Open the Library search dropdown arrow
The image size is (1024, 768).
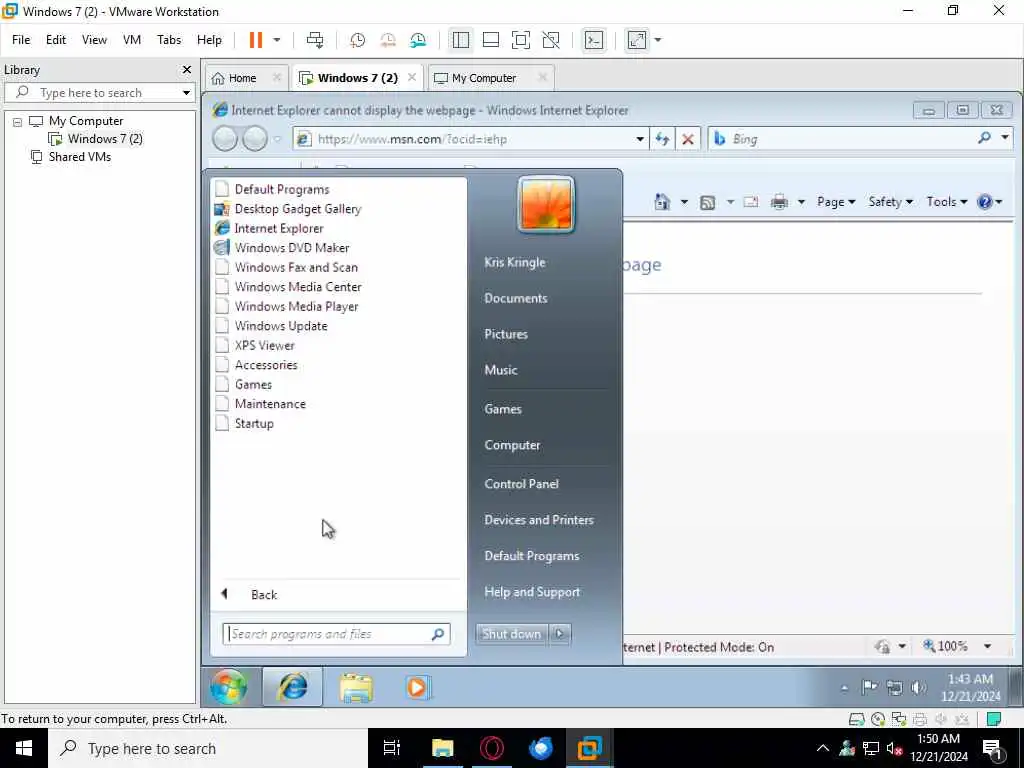point(187,93)
